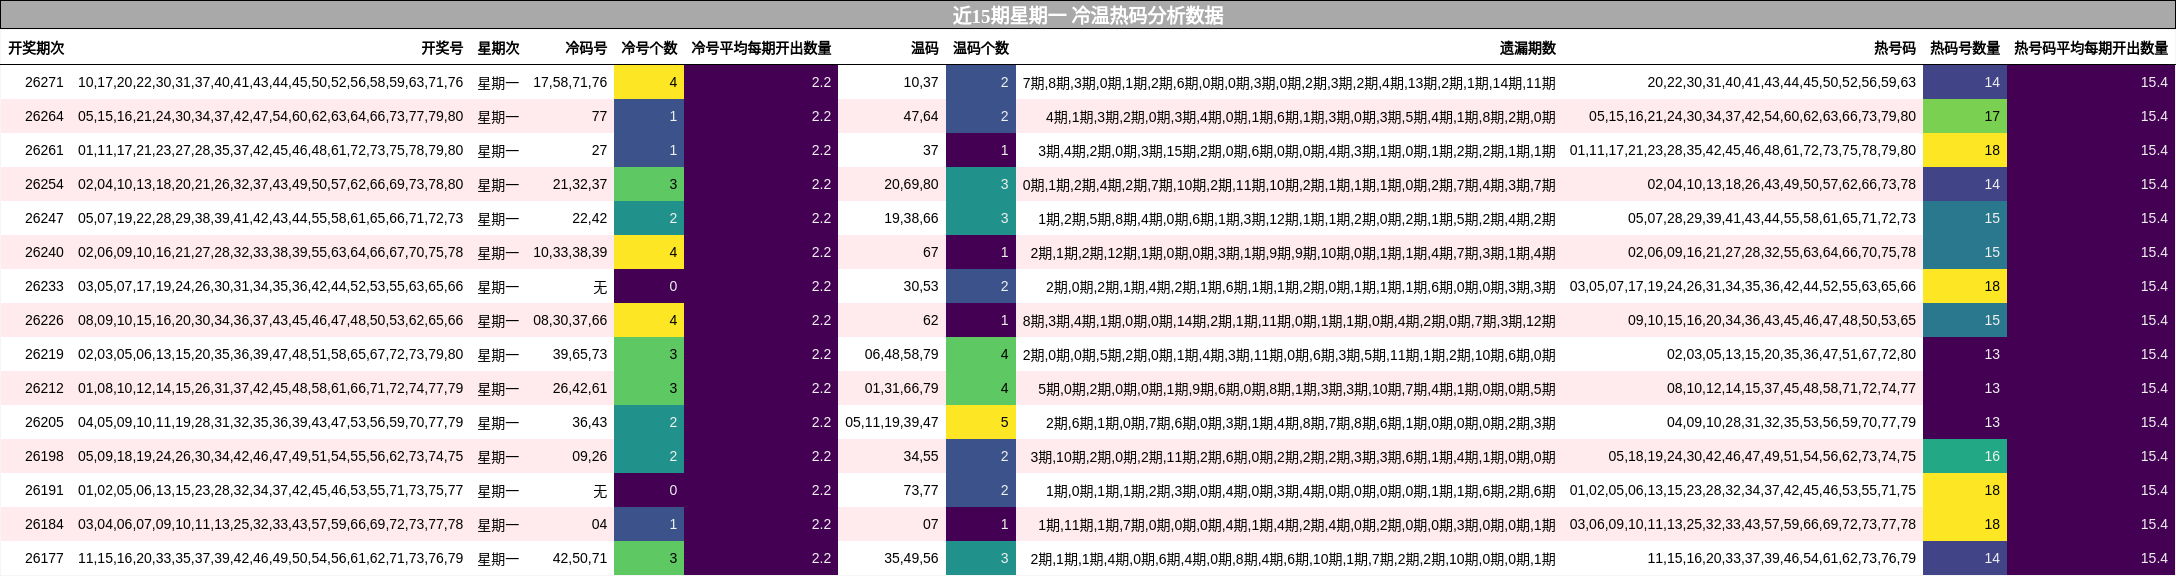Select draw period cell '26247'

pyautogui.click(x=44, y=218)
